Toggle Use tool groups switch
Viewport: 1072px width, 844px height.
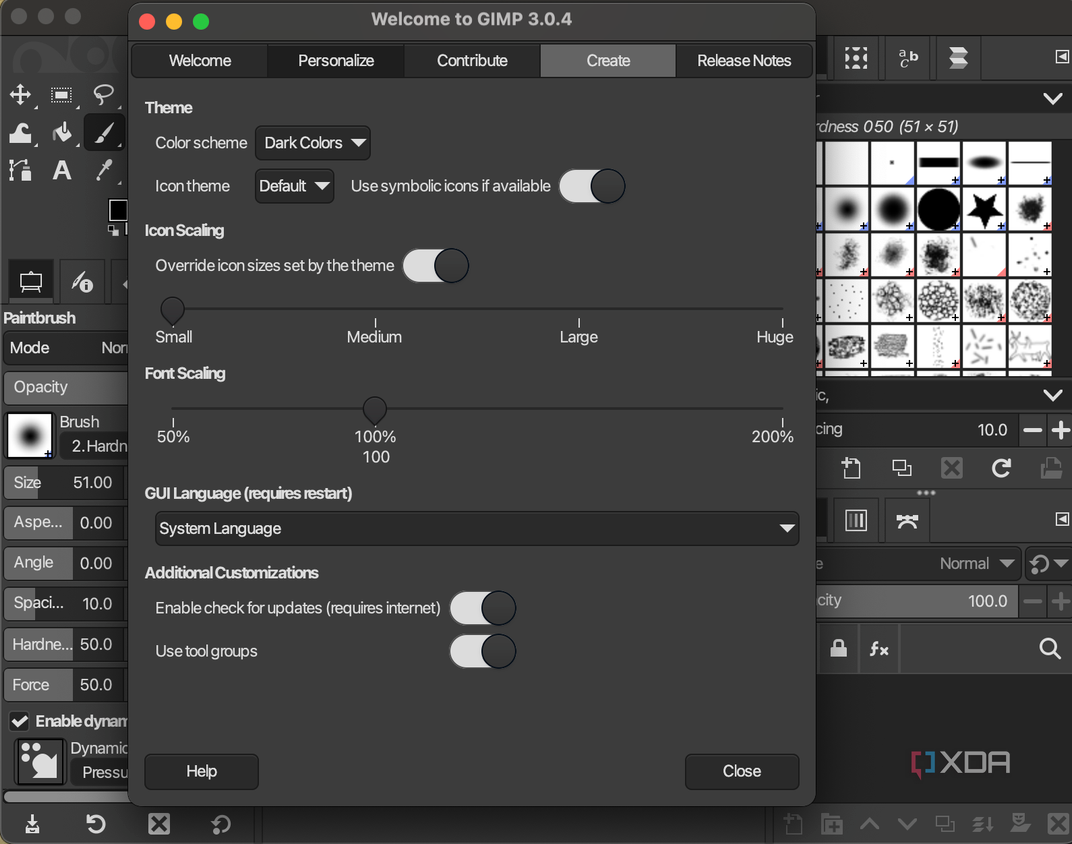(483, 651)
